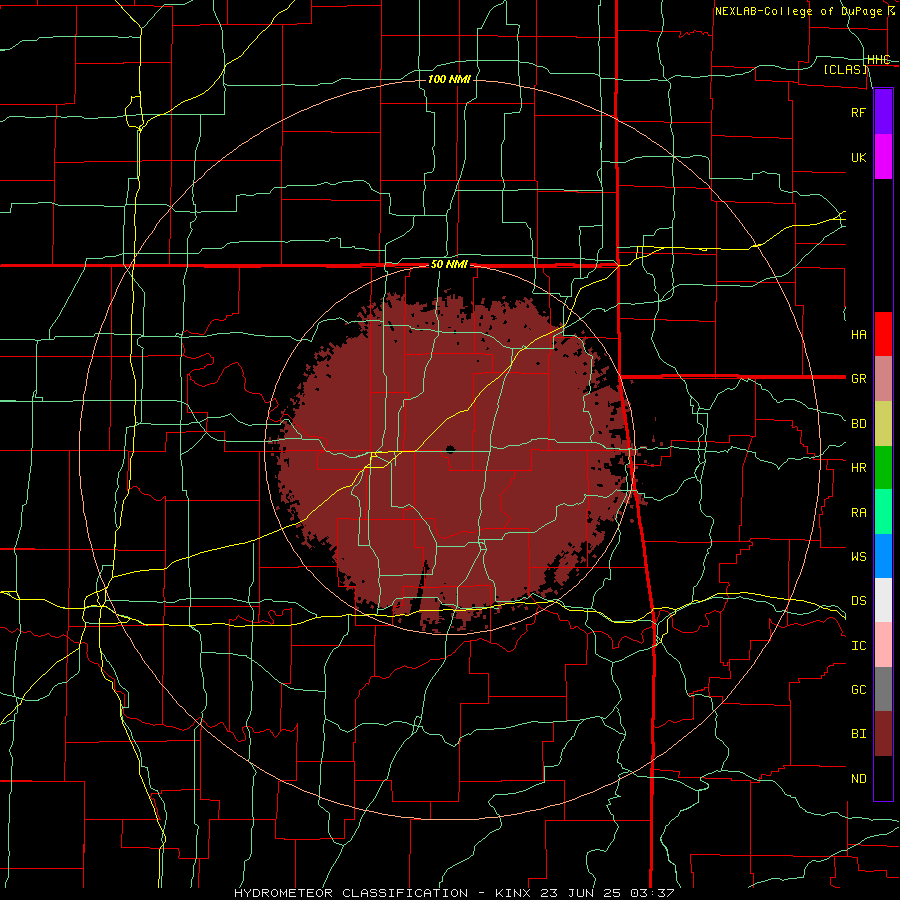Click the RA legend label
Image resolution: width=900 pixels, height=900 pixels.
859,513
